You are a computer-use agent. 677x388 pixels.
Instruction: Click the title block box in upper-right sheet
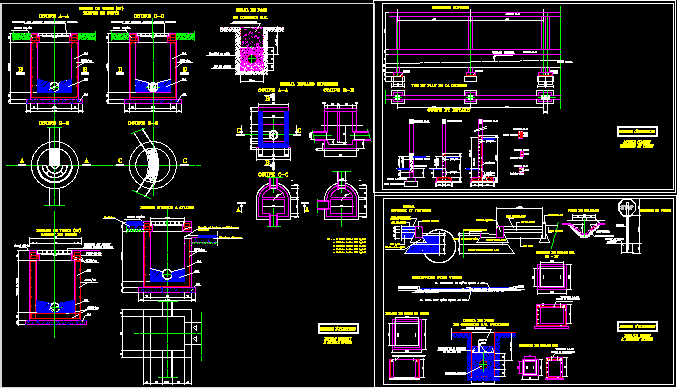point(637,132)
